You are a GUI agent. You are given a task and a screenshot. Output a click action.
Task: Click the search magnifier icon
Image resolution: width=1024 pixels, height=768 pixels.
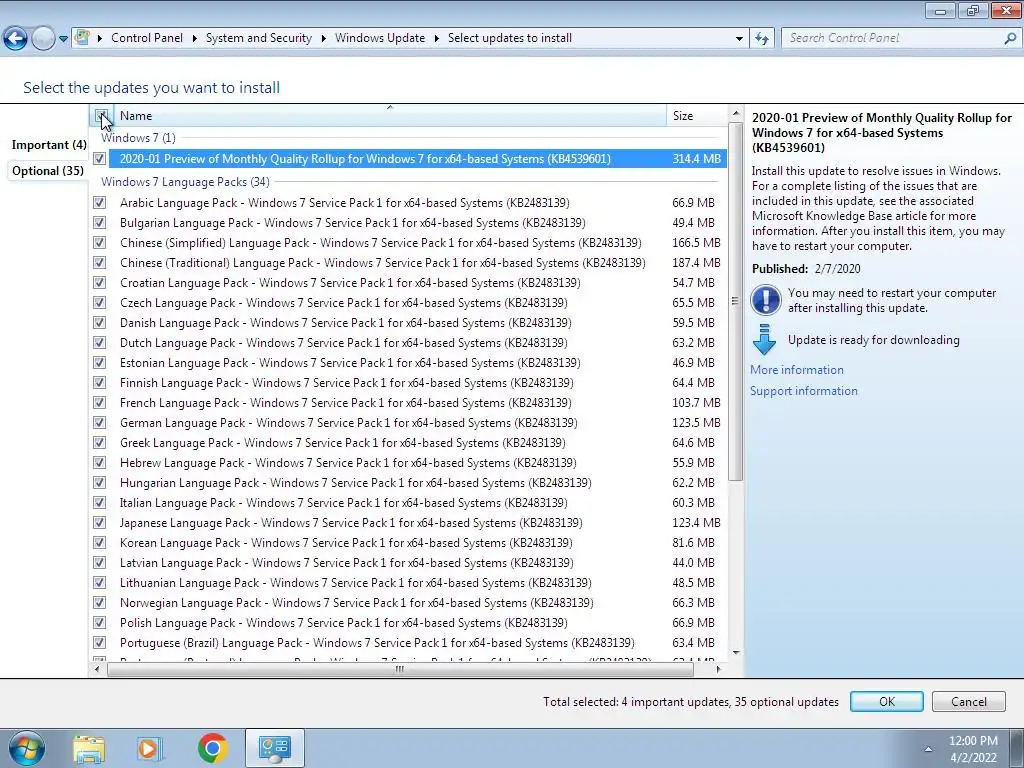1010,39
